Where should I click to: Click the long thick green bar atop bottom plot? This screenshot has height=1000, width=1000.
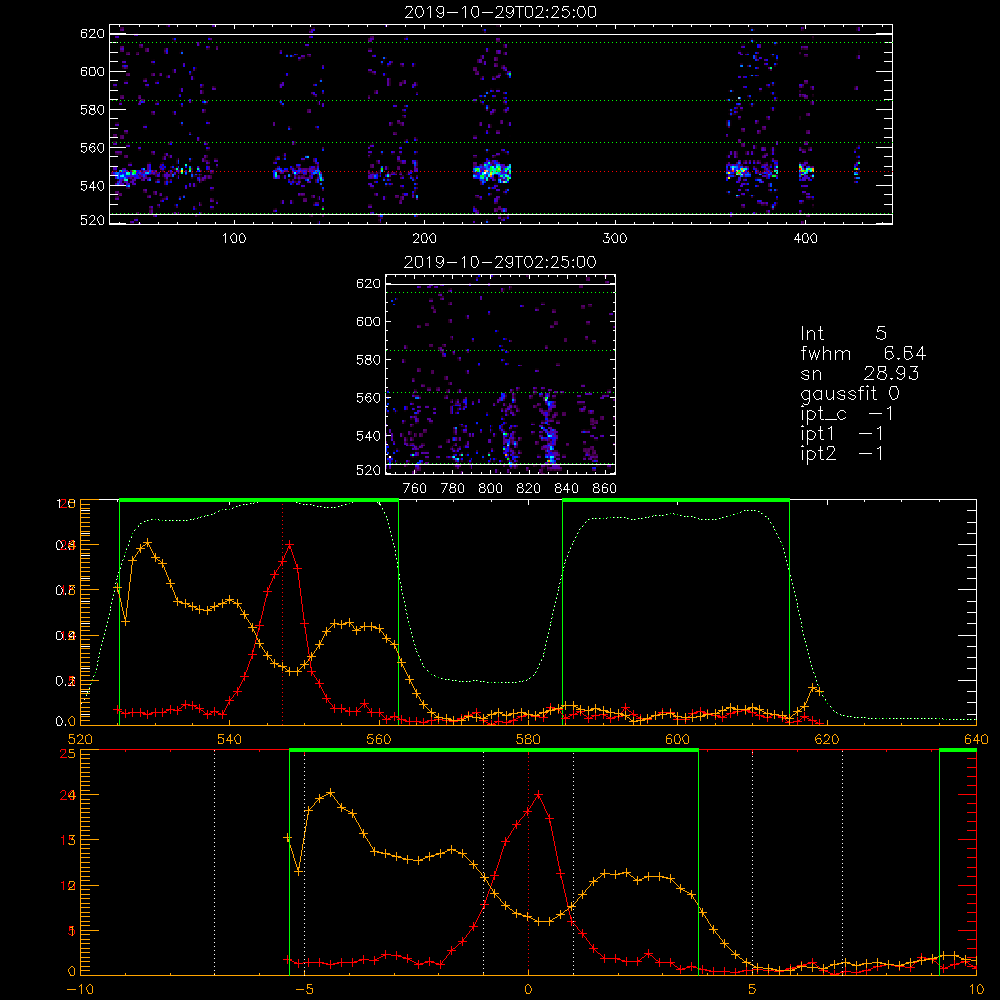(494, 750)
